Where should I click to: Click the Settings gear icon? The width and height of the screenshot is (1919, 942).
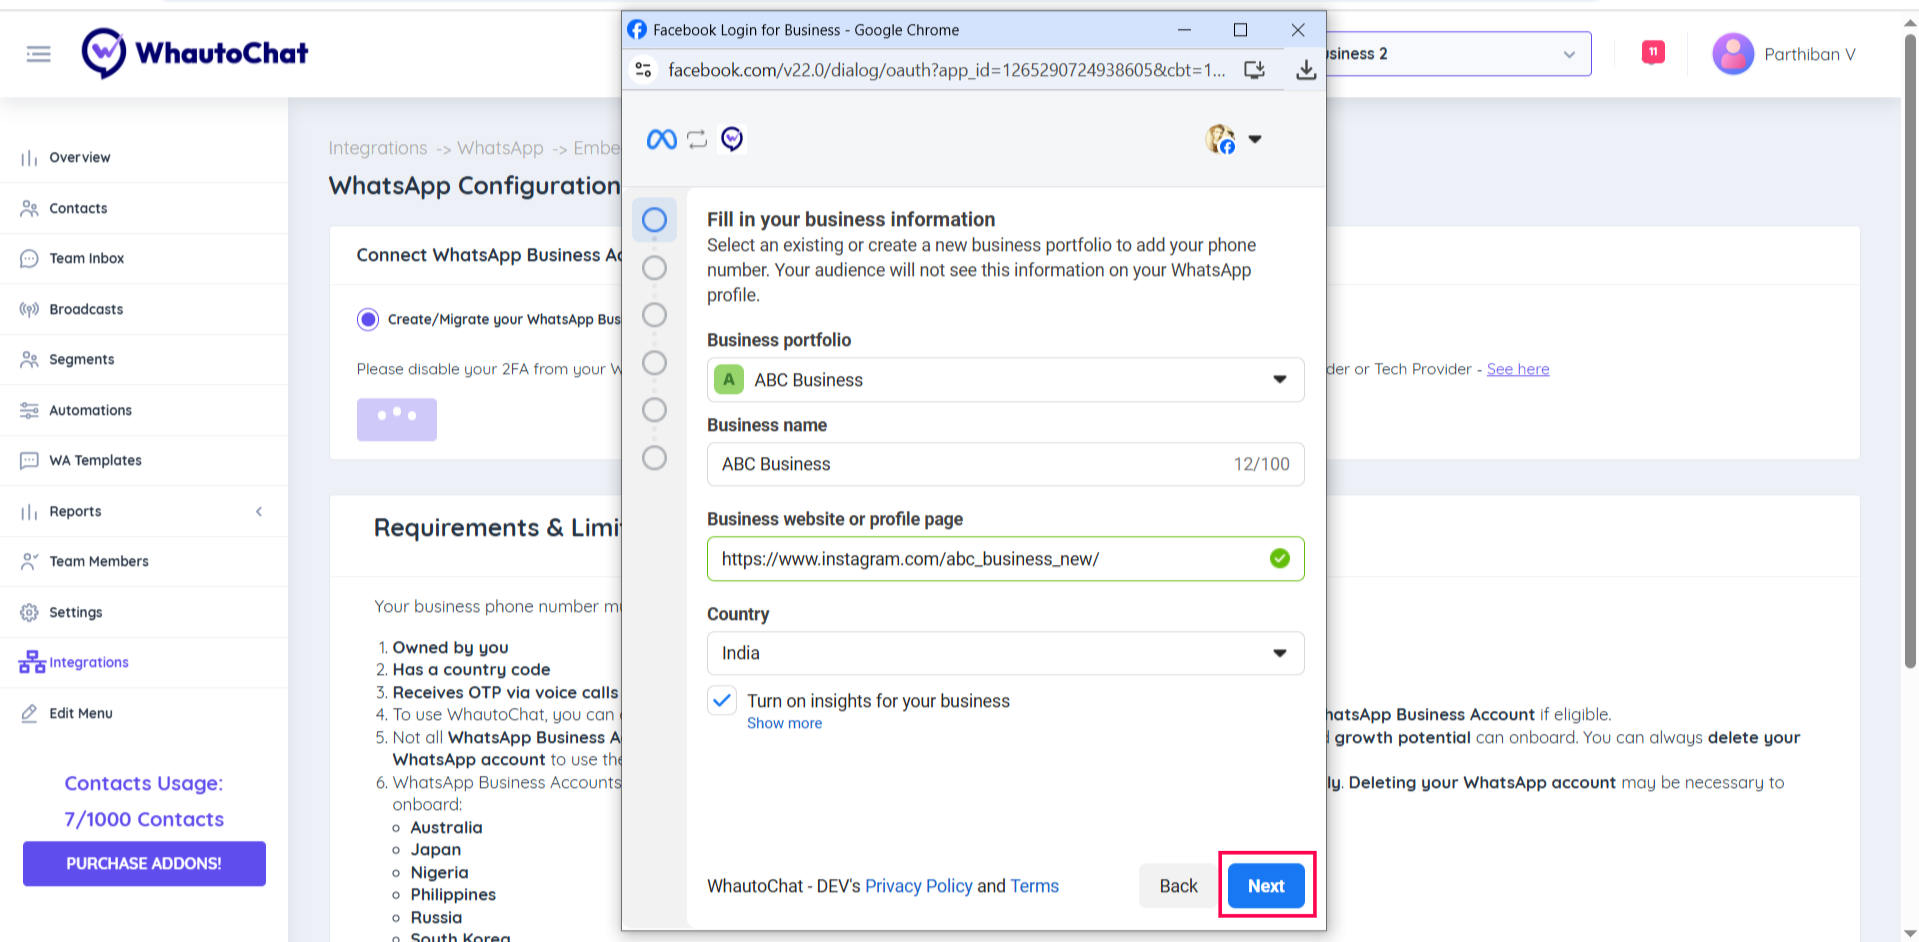29,612
